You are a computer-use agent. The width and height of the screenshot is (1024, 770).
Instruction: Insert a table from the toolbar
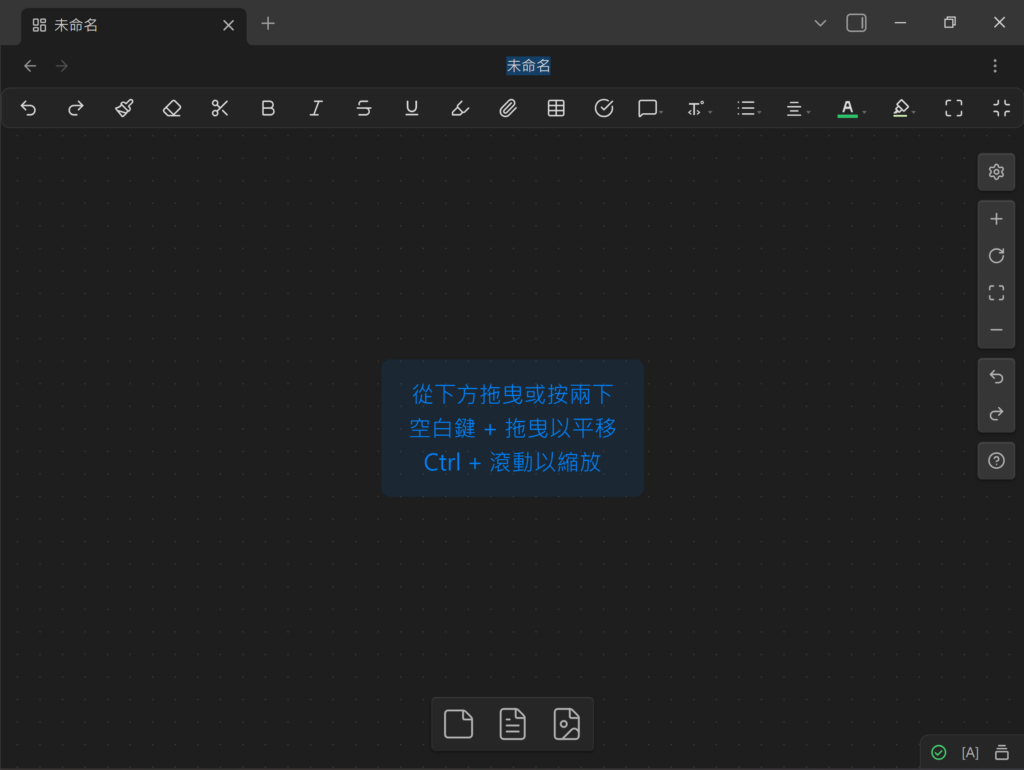pyautogui.click(x=556, y=108)
